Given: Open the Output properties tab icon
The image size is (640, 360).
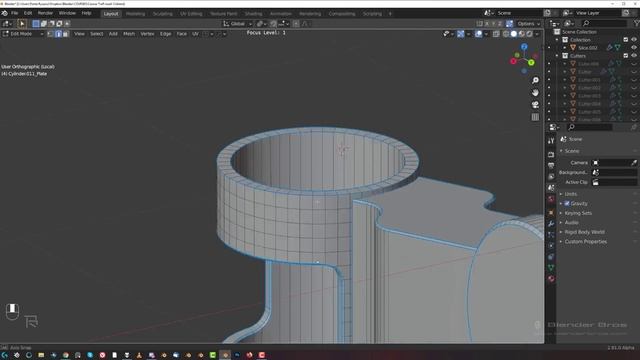Looking at the screenshot, I should [551, 165].
